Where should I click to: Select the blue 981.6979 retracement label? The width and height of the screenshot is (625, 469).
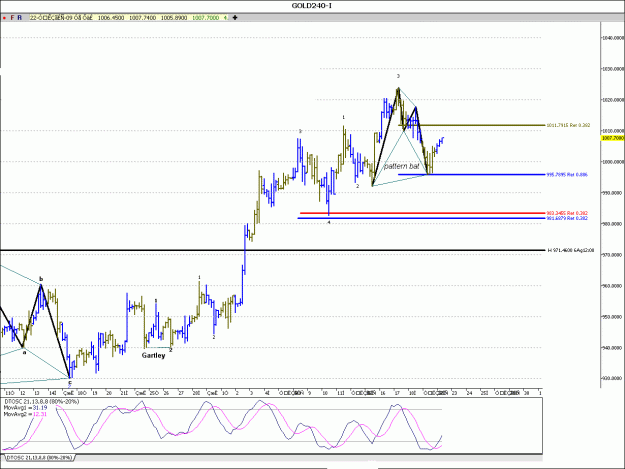click(x=566, y=218)
